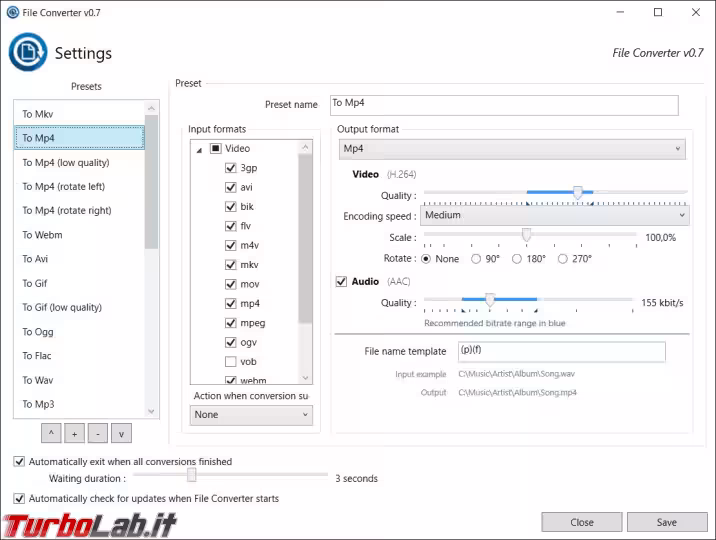This screenshot has height=540, width=716.
Task: Move preset down with the v button
Action: coord(121,433)
